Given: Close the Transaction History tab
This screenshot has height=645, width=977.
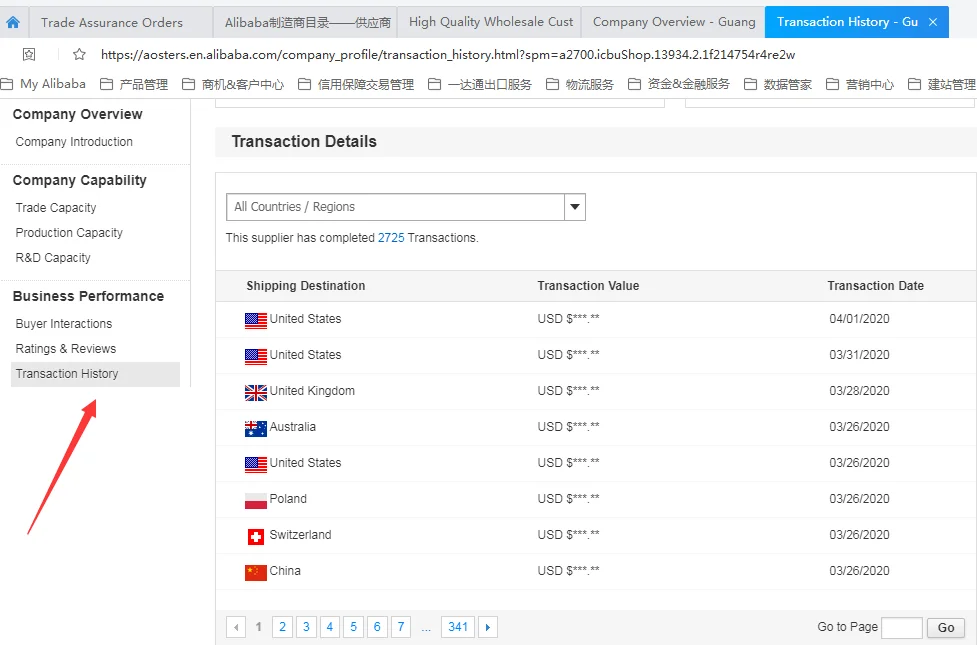Looking at the screenshot, I should pyautogui.click(x=933, y=22).
